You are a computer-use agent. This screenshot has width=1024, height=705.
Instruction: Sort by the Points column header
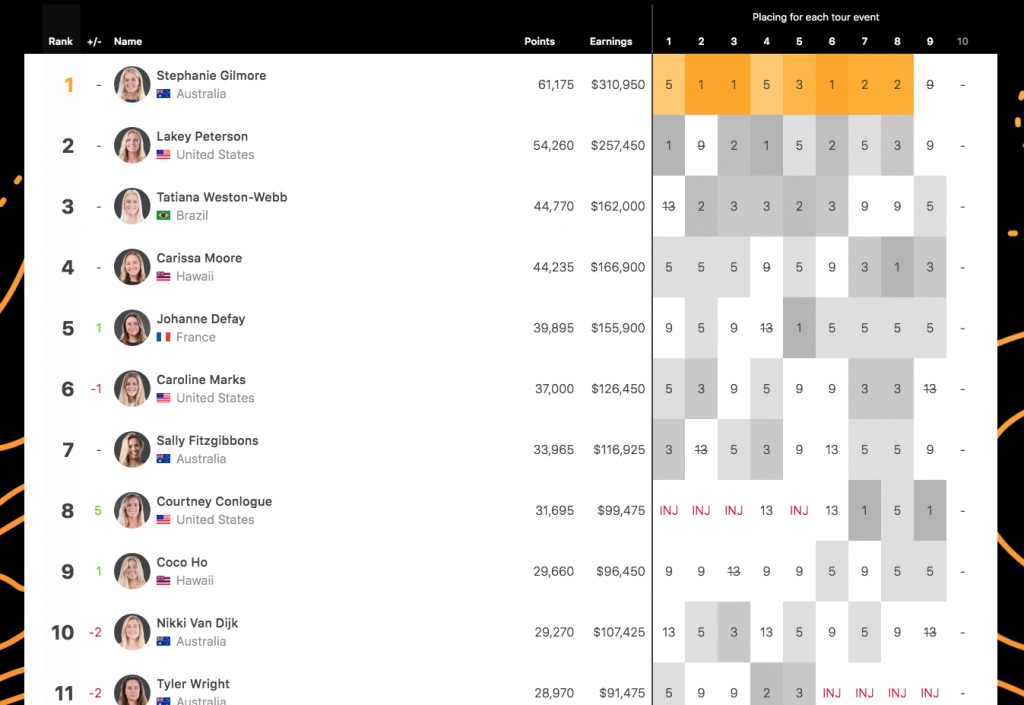(x=539, y=41)
